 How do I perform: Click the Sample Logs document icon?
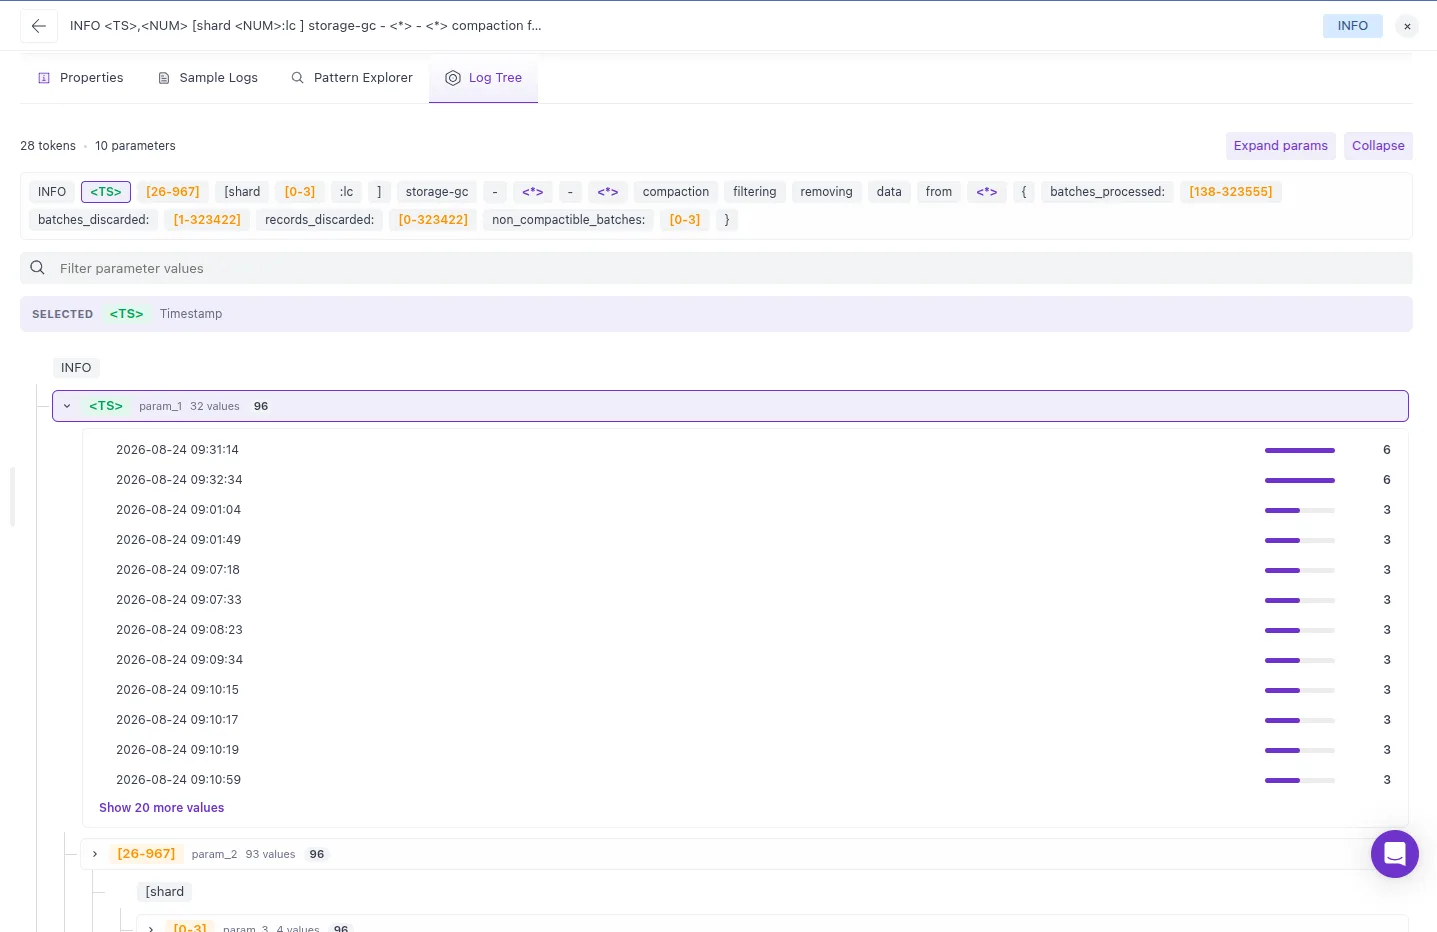coord(164,78)
